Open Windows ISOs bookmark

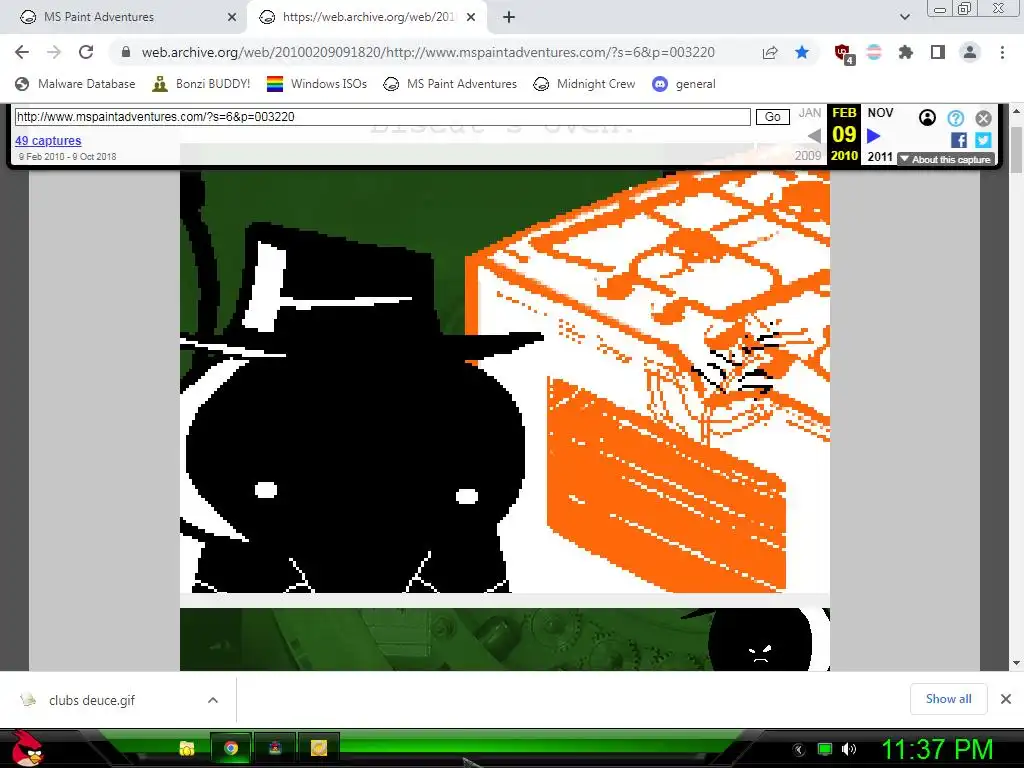[x=317, y=84]
